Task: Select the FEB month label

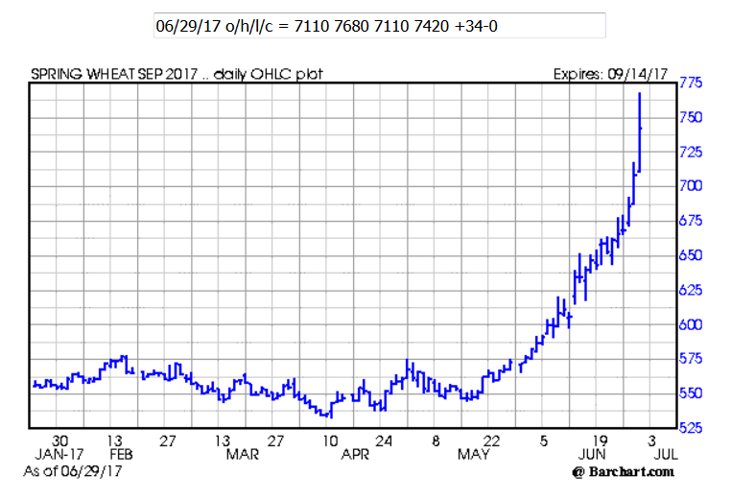Action: coord(119,455)
